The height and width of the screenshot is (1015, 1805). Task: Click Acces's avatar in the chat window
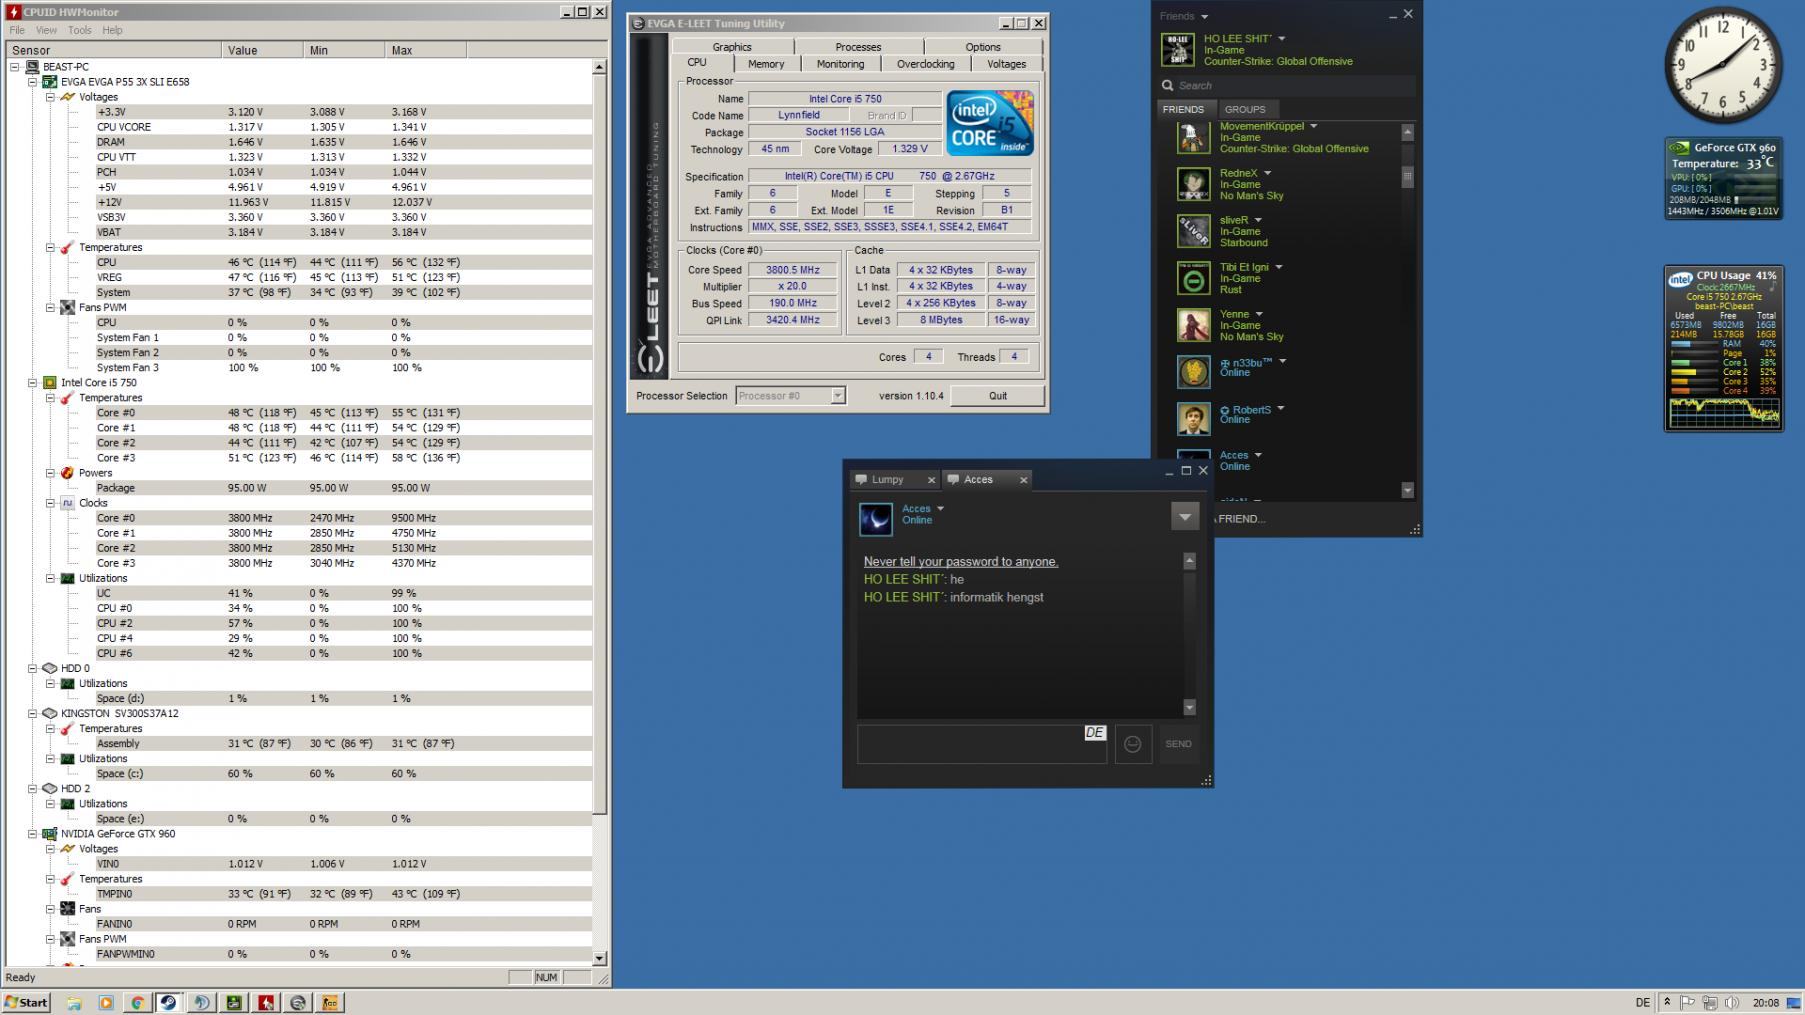(x=876, y=519)
